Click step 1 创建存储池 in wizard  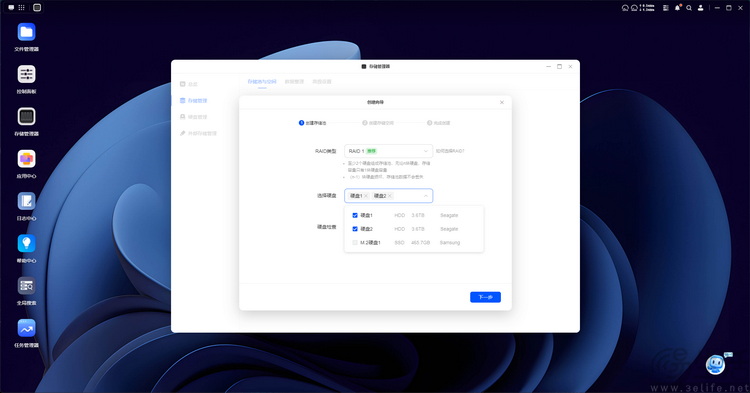coord(312,123)
